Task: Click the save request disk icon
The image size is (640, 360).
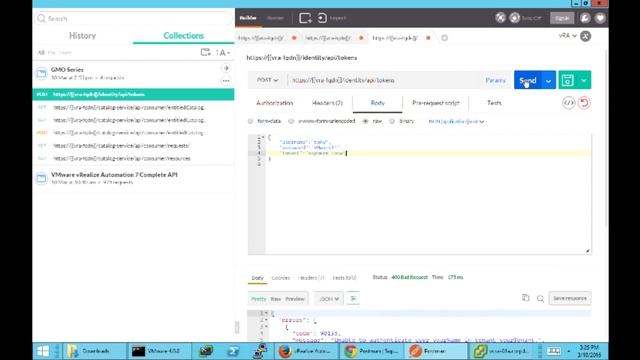Action: click(x=567, y=80)
